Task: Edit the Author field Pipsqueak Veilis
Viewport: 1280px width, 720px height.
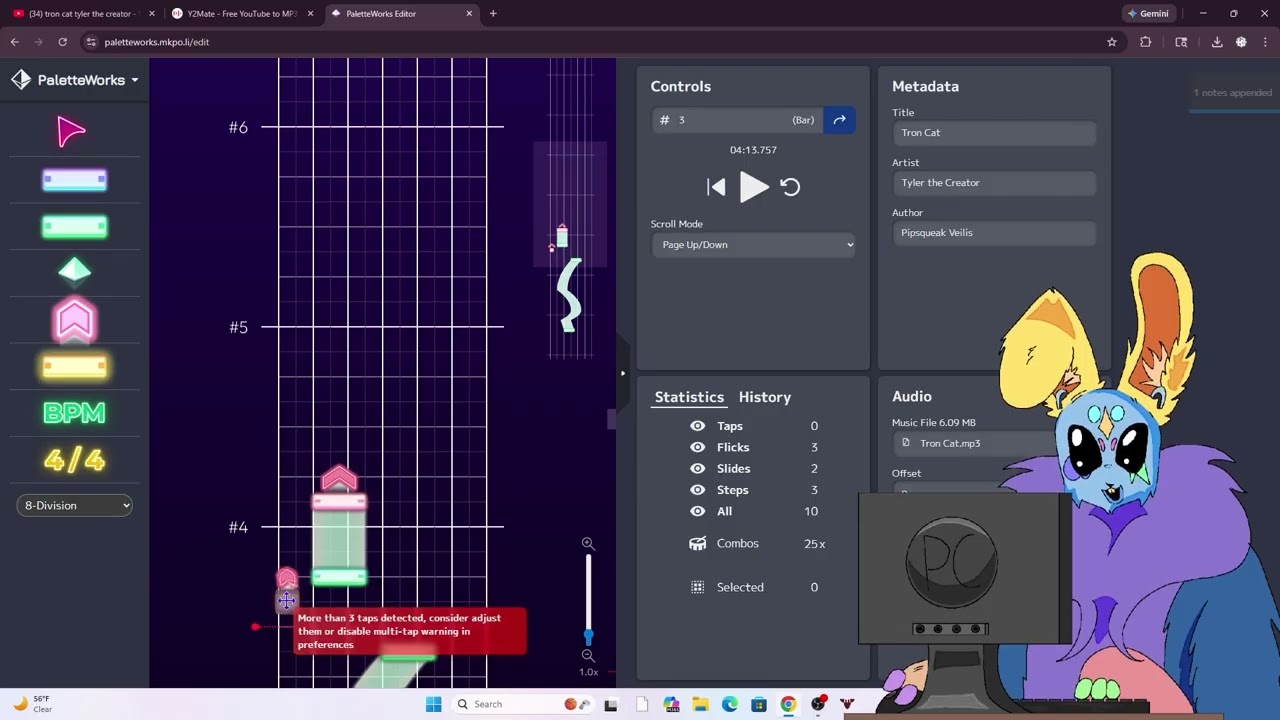Action: pos(994,233)
